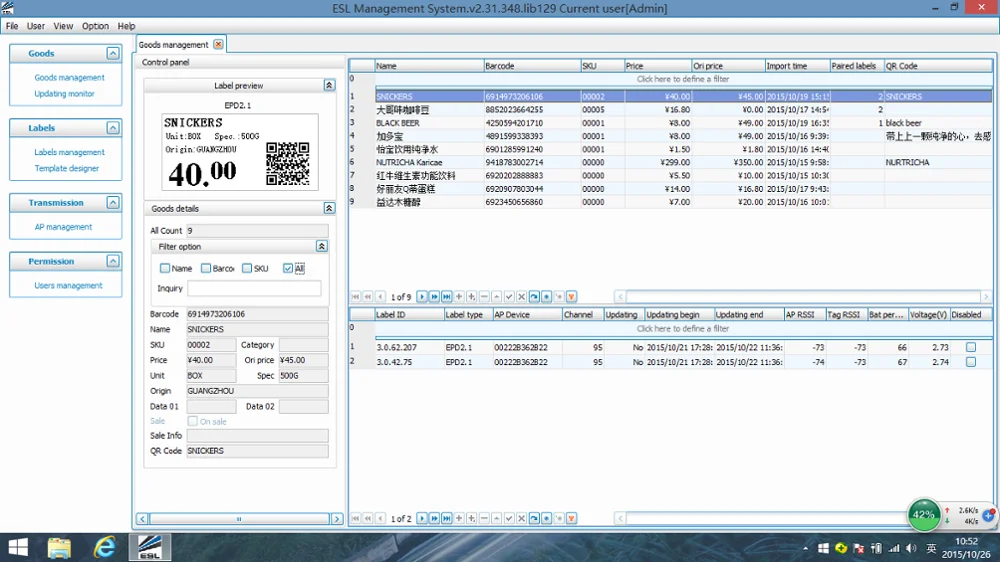Post goods edit with checkmark icon
Screen dimensions: 1000x562
(x=509, y=297)
